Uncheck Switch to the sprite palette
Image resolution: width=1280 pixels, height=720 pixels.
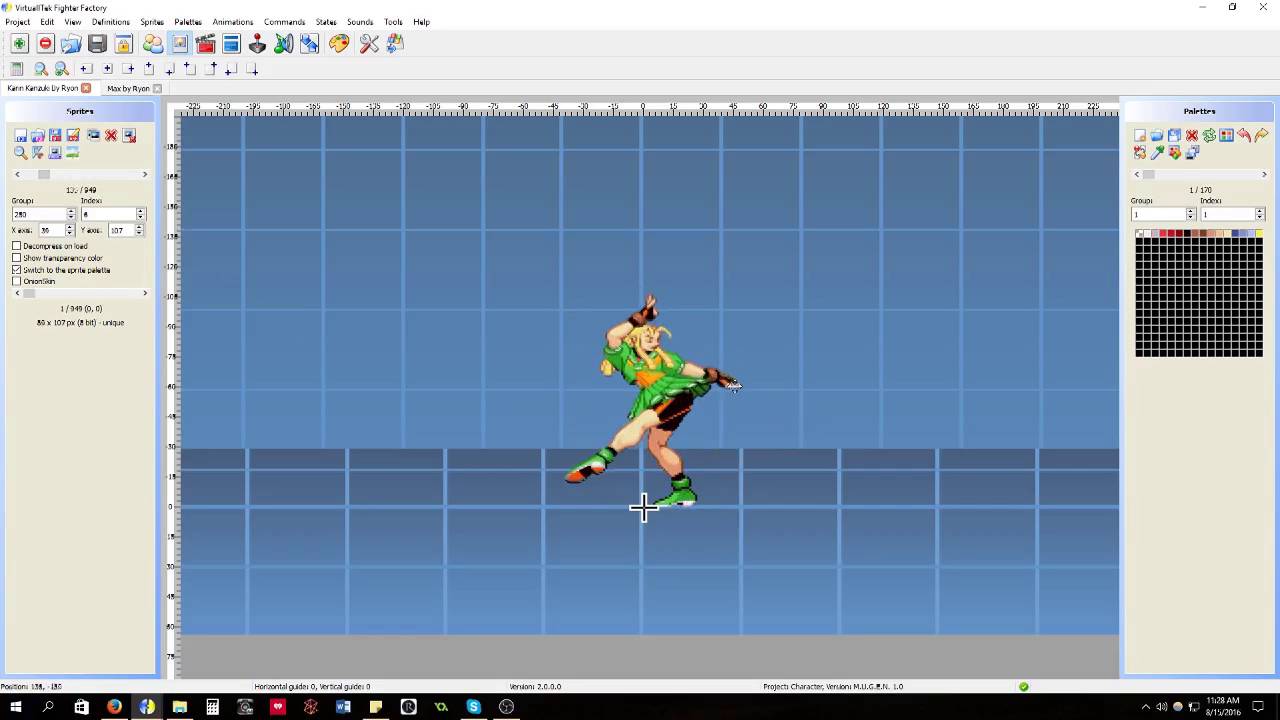pyautogui.click(x=17, y=270)
